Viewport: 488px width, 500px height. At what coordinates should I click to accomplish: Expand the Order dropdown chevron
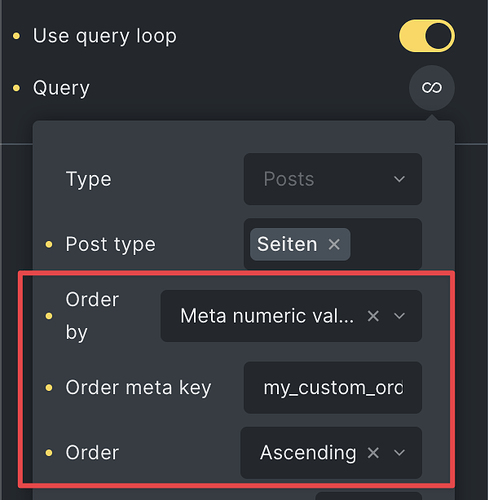399,453
